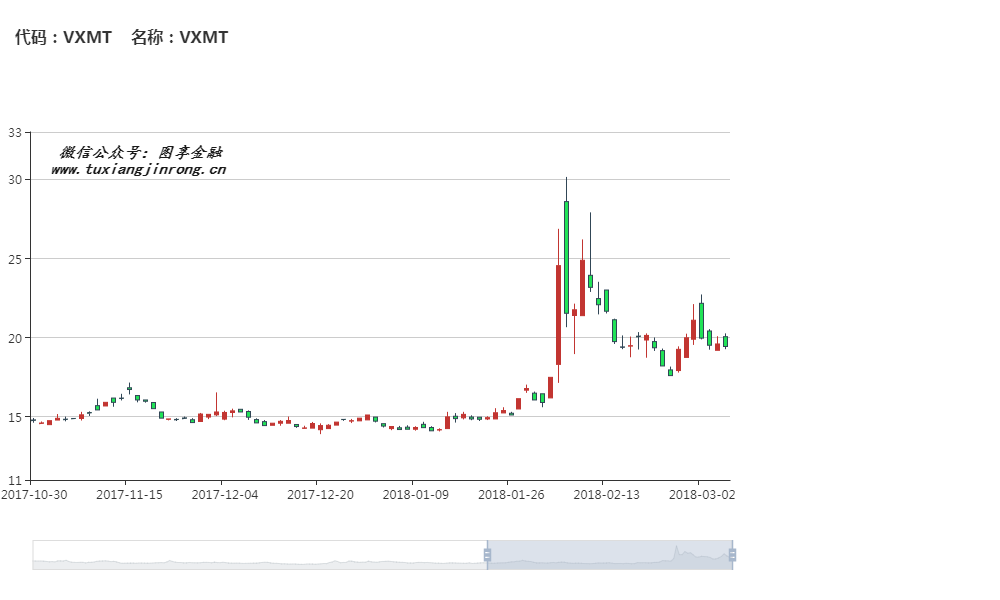Click the y-axis value 25
The width and height of the screenshot is (1000, 600).
[14, 259]
